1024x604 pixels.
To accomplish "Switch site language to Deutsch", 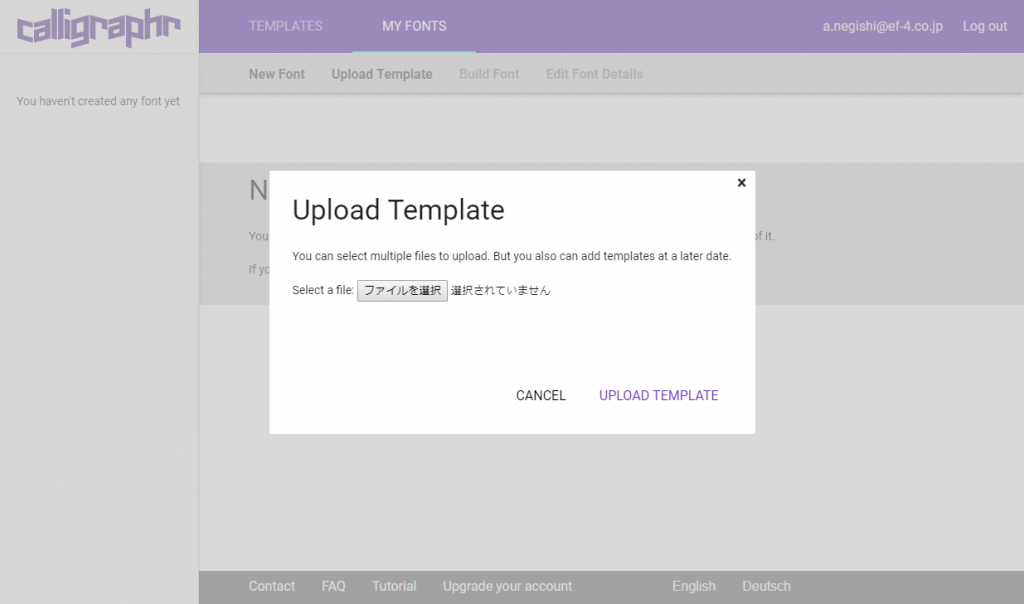I will pos(766,586).
